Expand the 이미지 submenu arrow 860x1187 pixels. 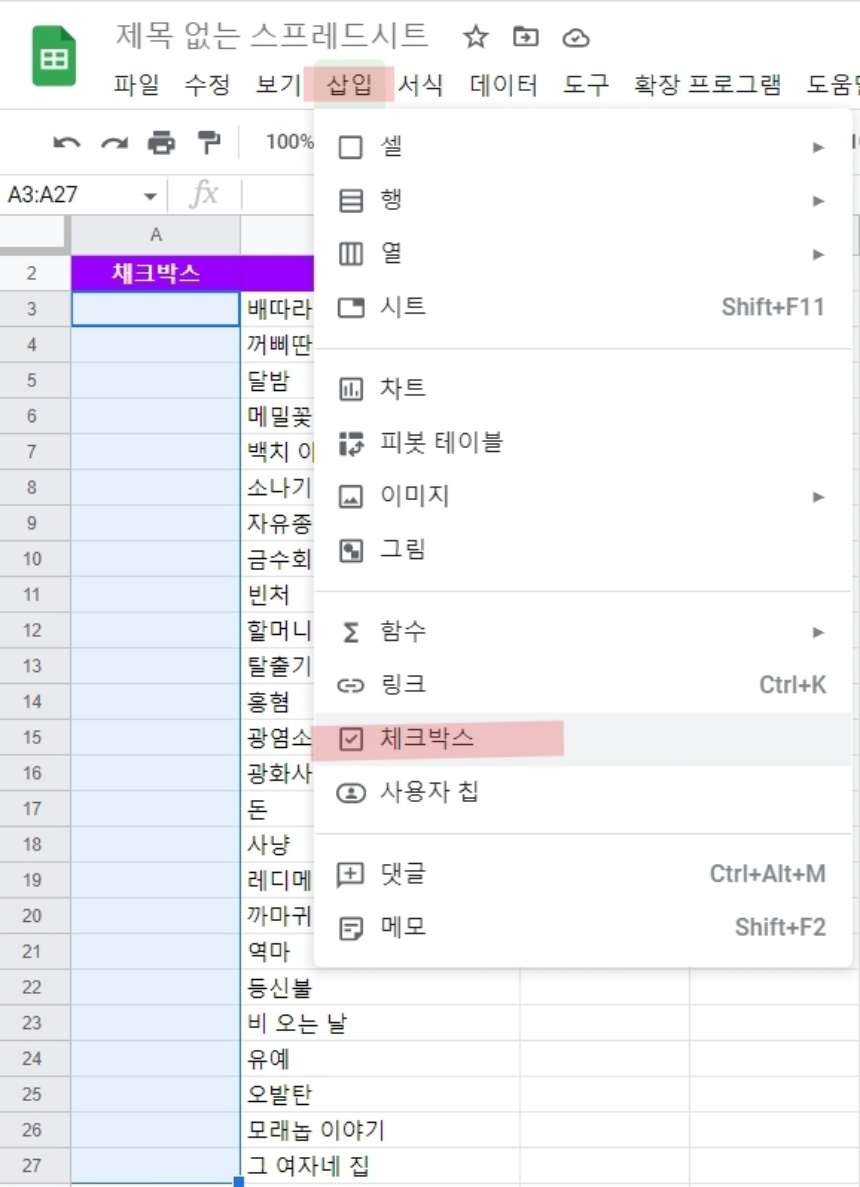click(x=818, y=495)
